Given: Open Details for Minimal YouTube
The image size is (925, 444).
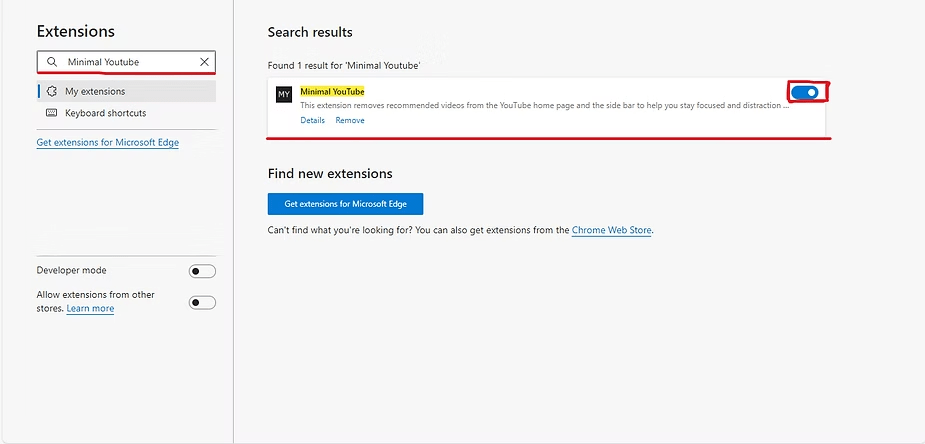Looking at the screenshot, I should [313, 120].
